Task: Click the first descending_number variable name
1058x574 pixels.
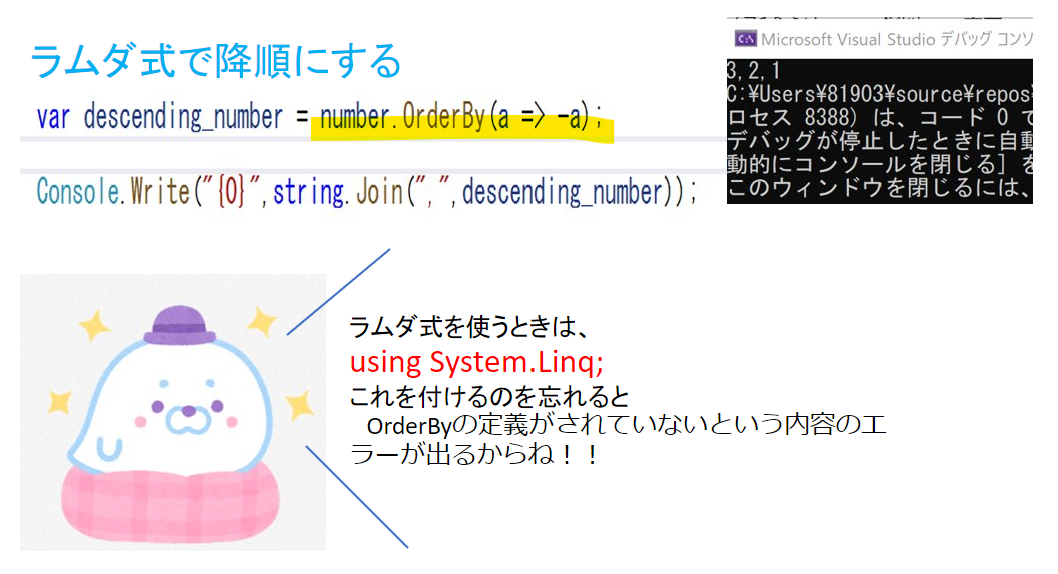Action: click(183, 117)
